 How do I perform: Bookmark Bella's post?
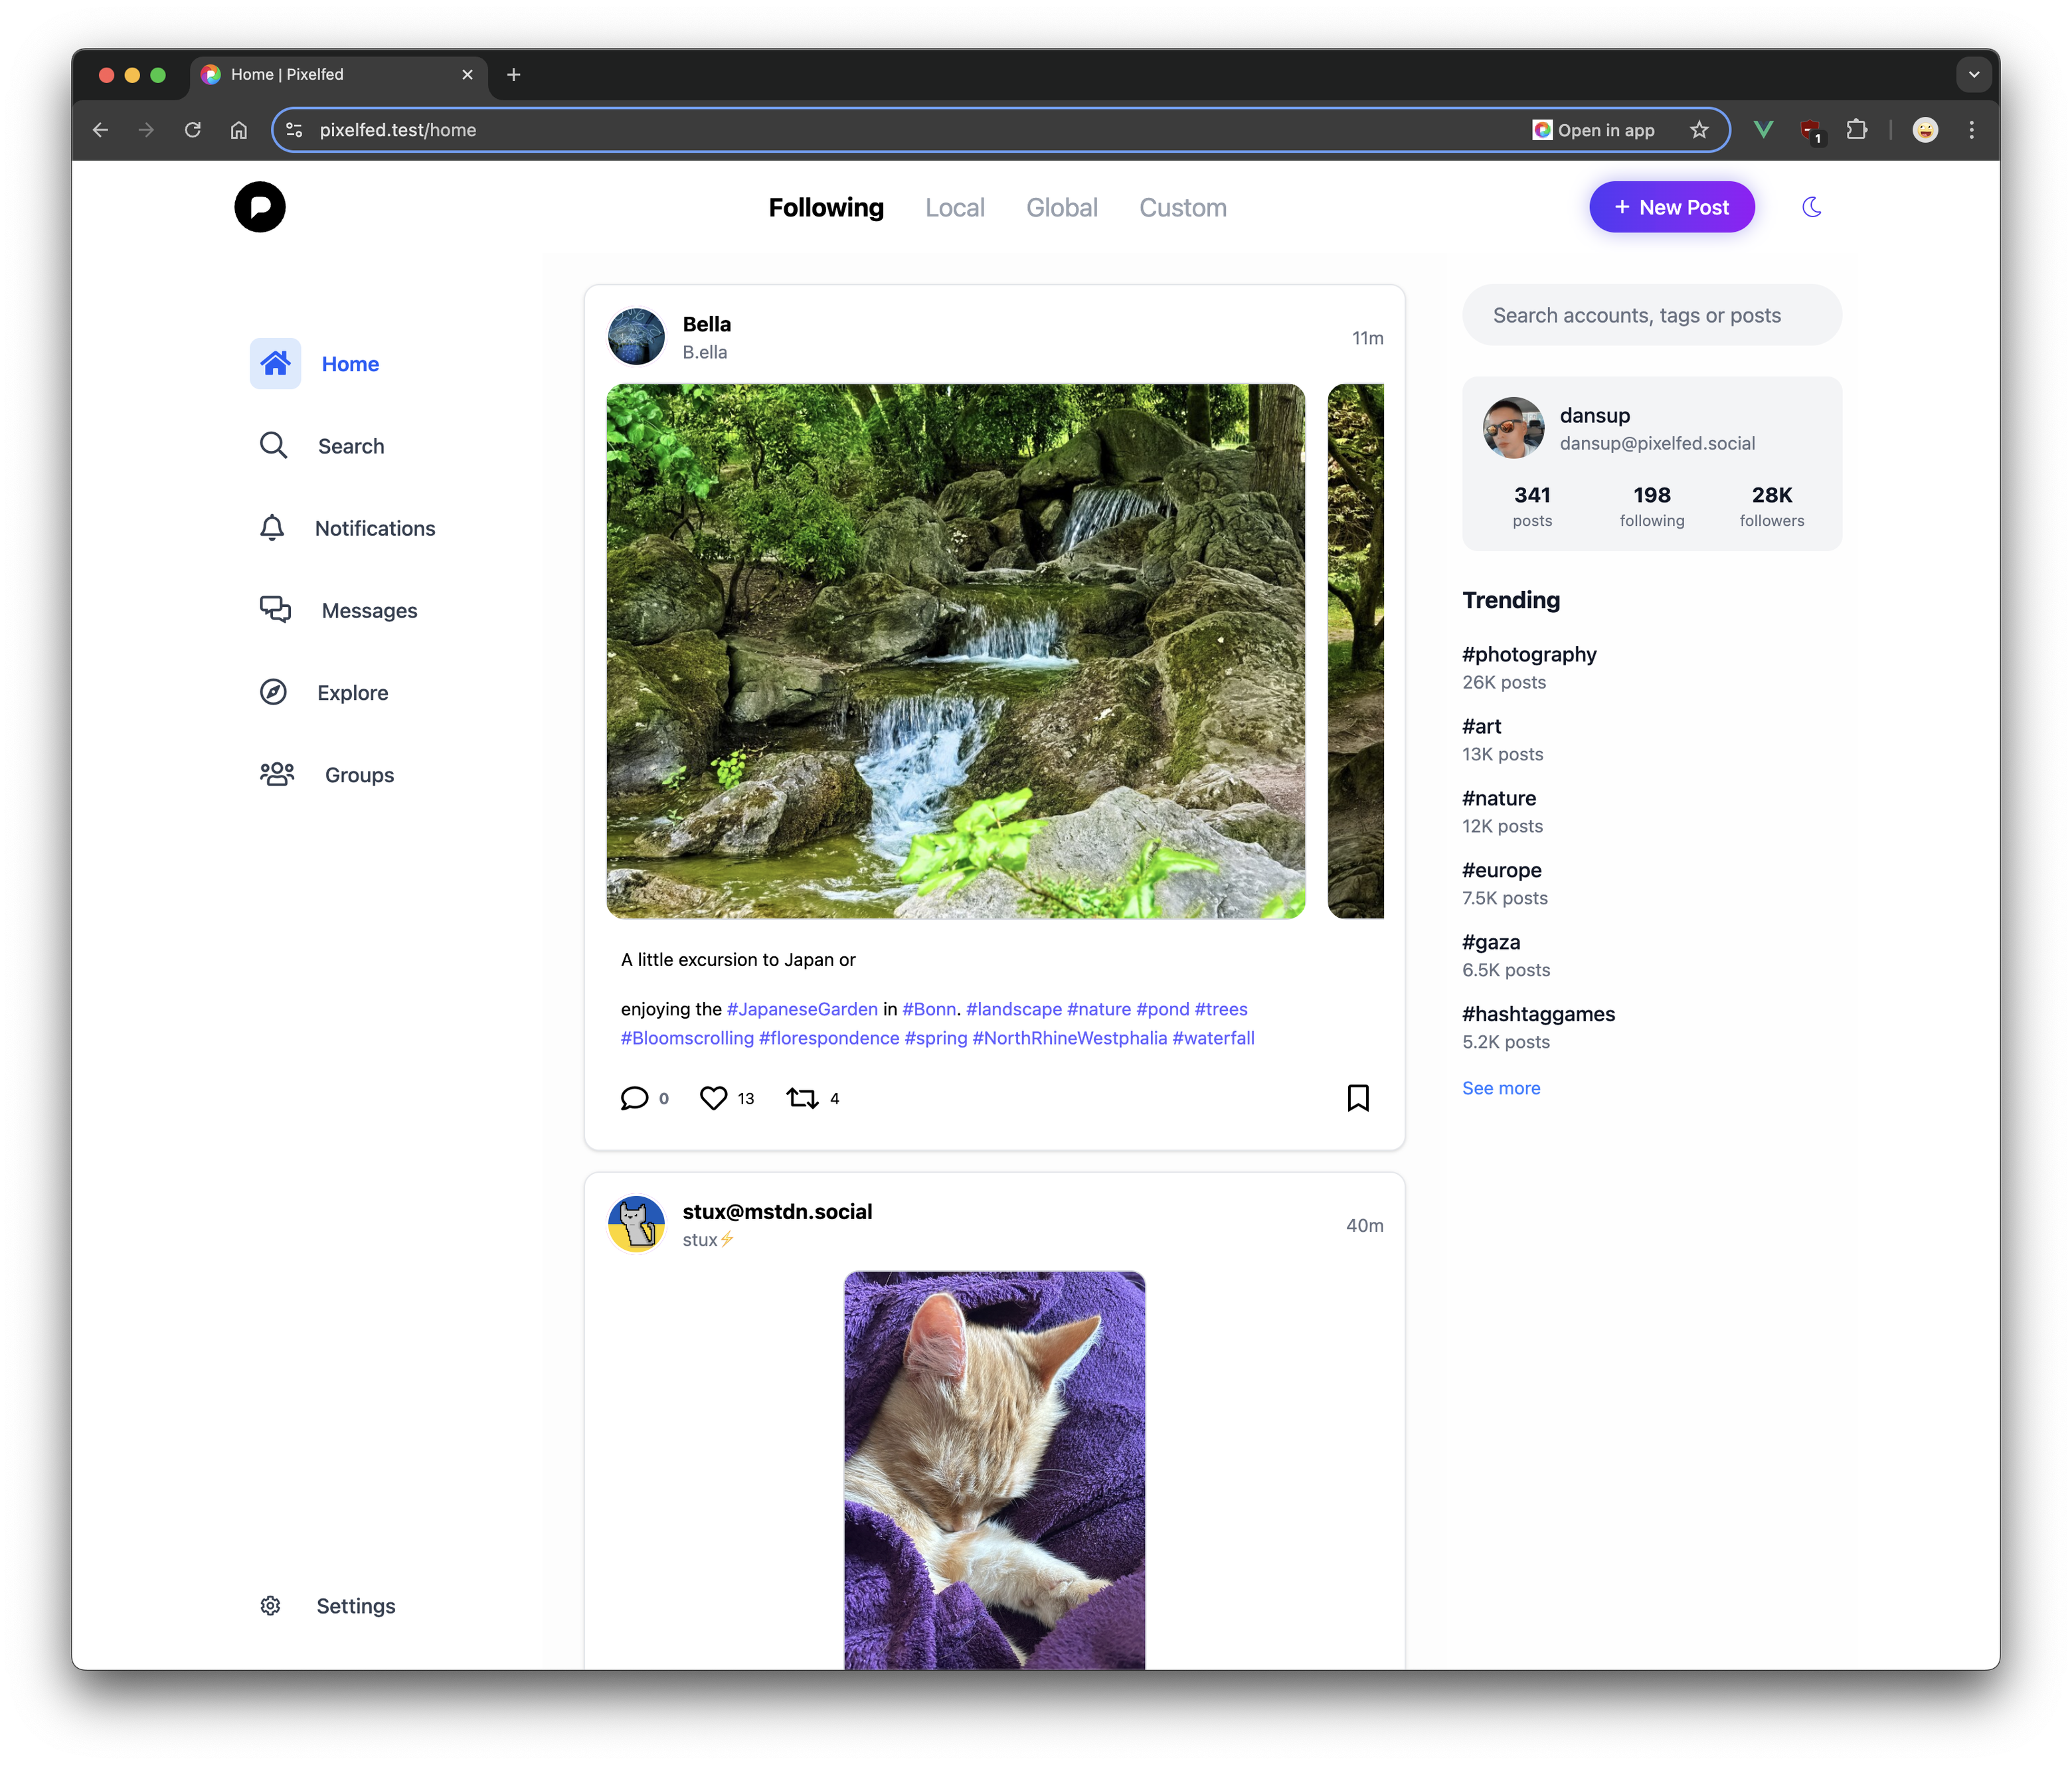1358,1098
